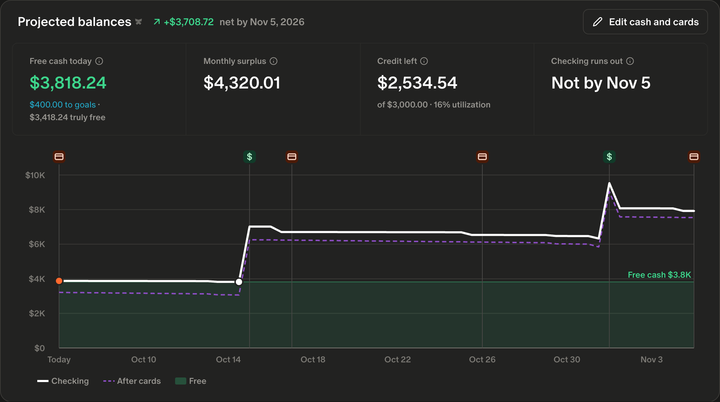Toggle the Free series in the legend
Screen dimensions: 720x402
191,381
